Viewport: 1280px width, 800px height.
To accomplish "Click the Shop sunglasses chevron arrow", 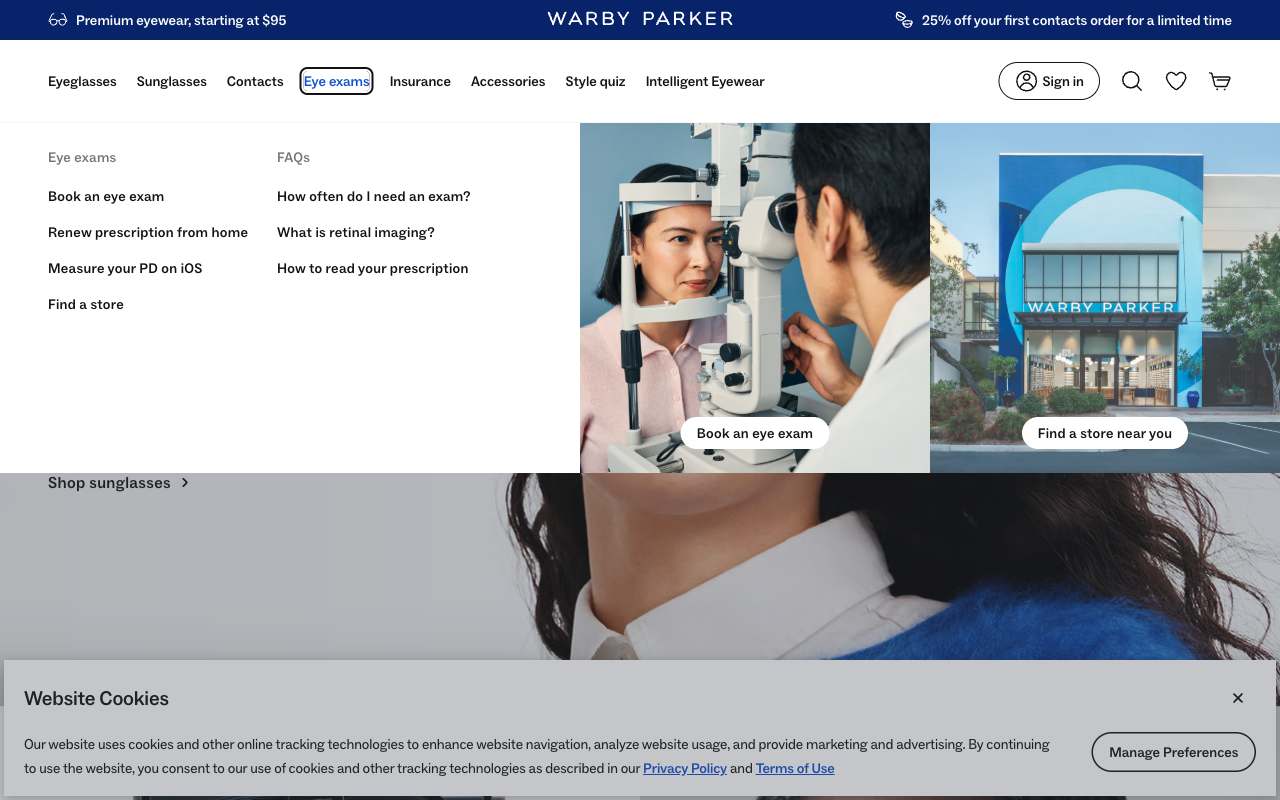I will coord(184,483).
